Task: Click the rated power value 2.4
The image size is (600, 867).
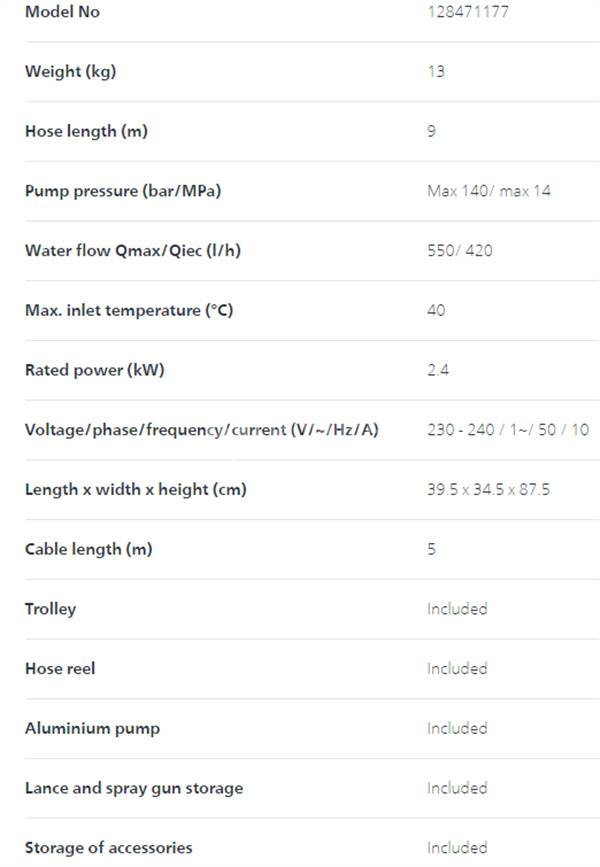Action: (x=437, y=370)
